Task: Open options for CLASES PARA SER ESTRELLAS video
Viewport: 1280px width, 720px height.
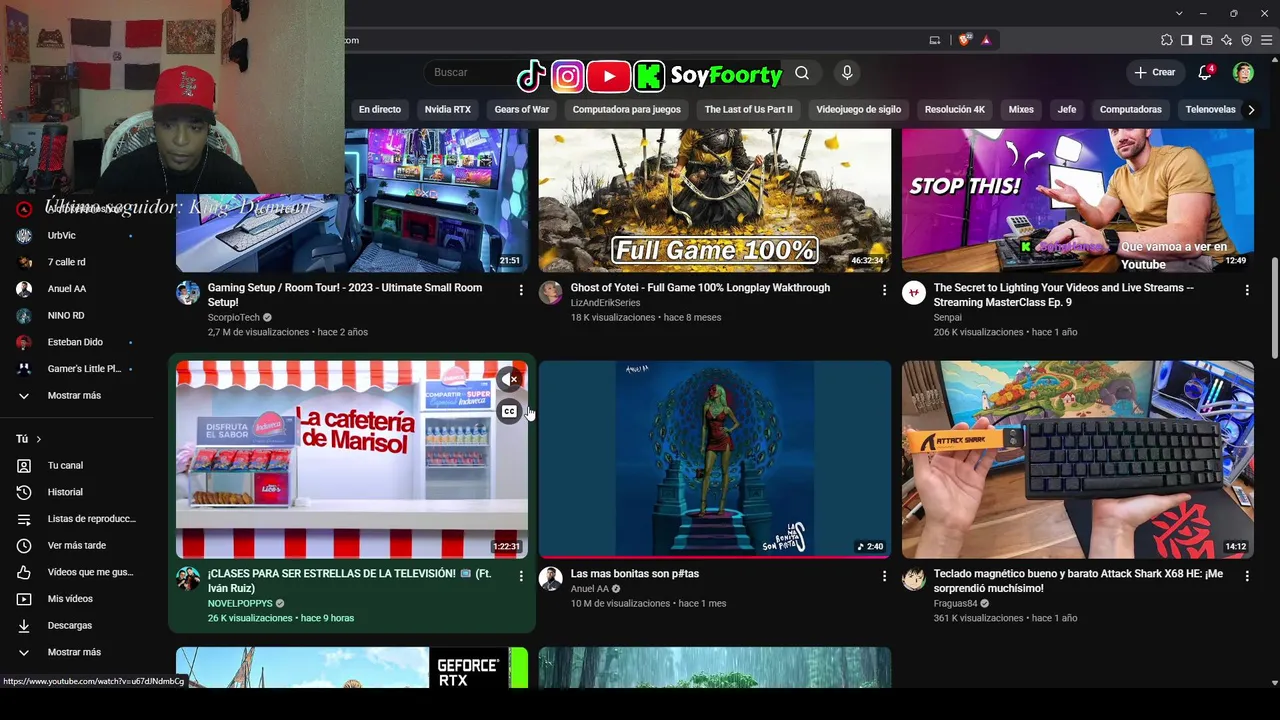Action: (x=521, y=576)
